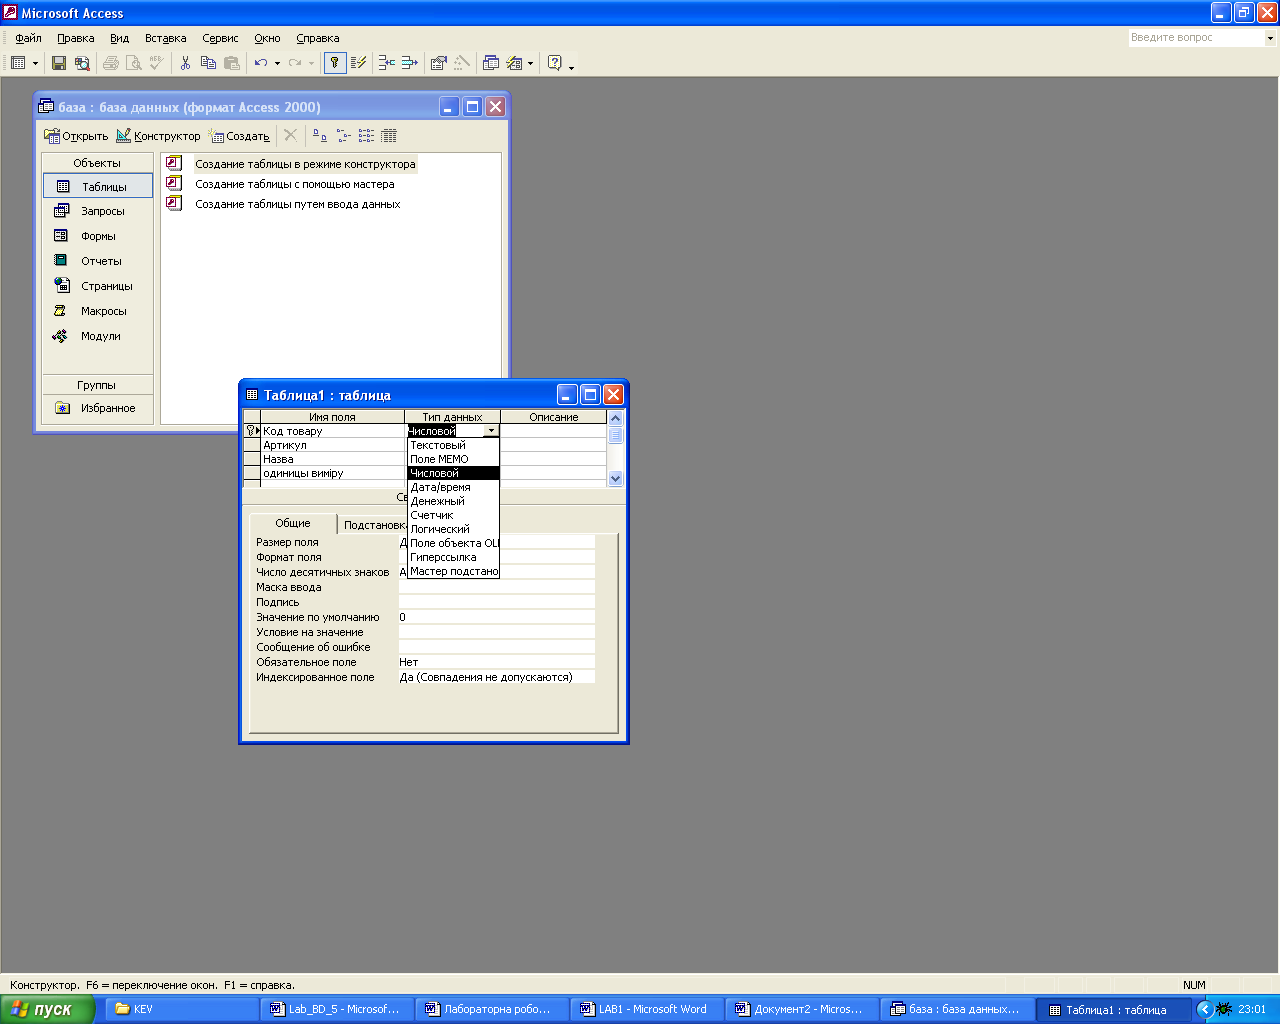
Task: Click the New Object toolbar icon
Action: 514,63
